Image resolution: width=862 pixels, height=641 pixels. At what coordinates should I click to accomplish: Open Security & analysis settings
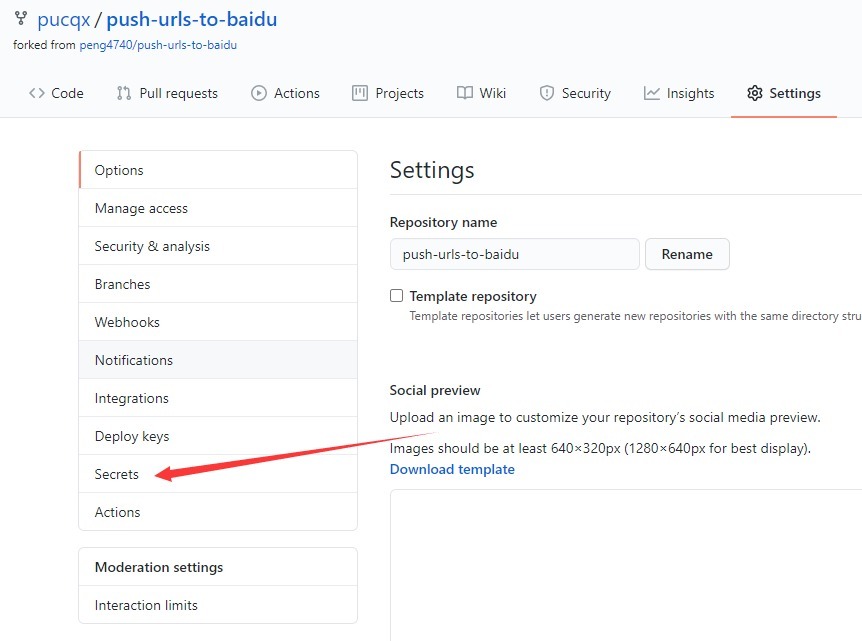[x=152, y=246]
